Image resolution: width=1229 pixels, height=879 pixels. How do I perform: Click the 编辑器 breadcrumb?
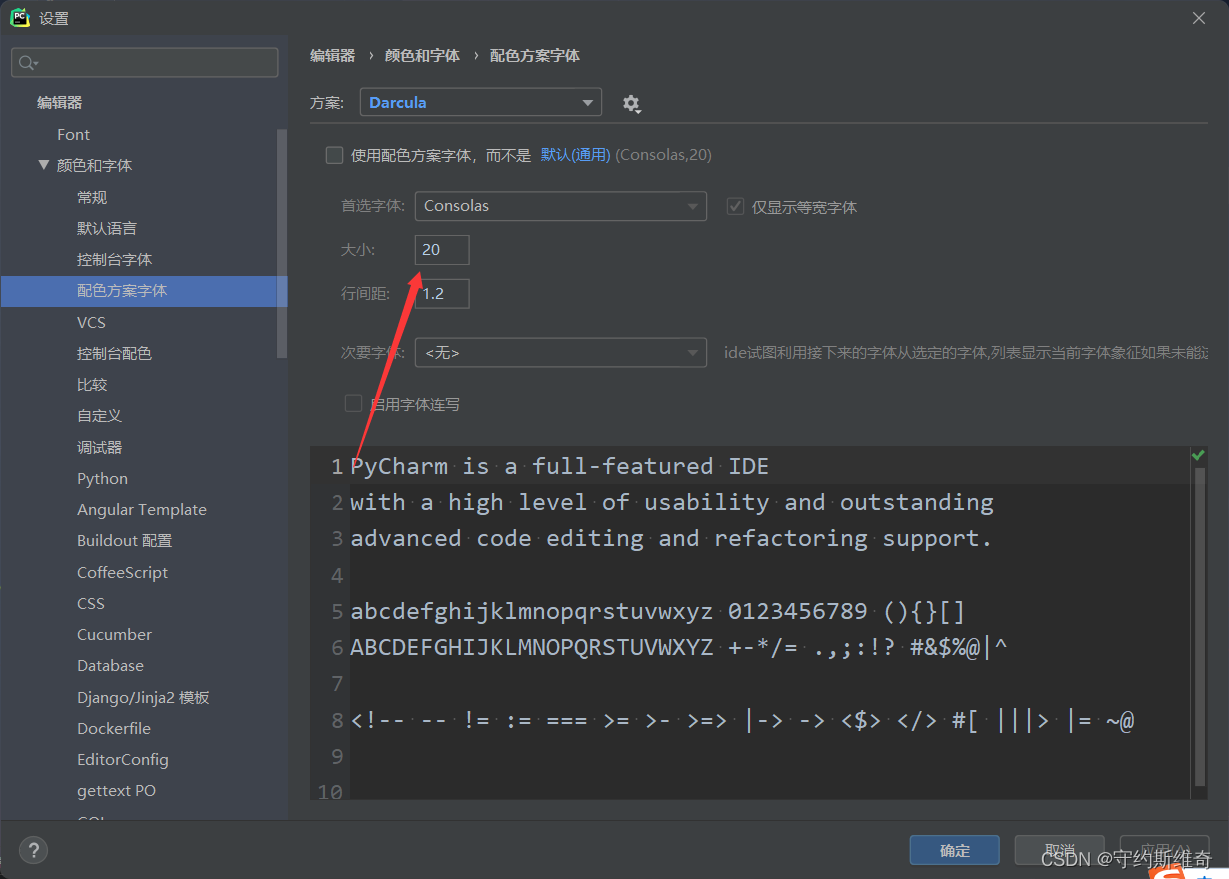(x=333, y=56)
